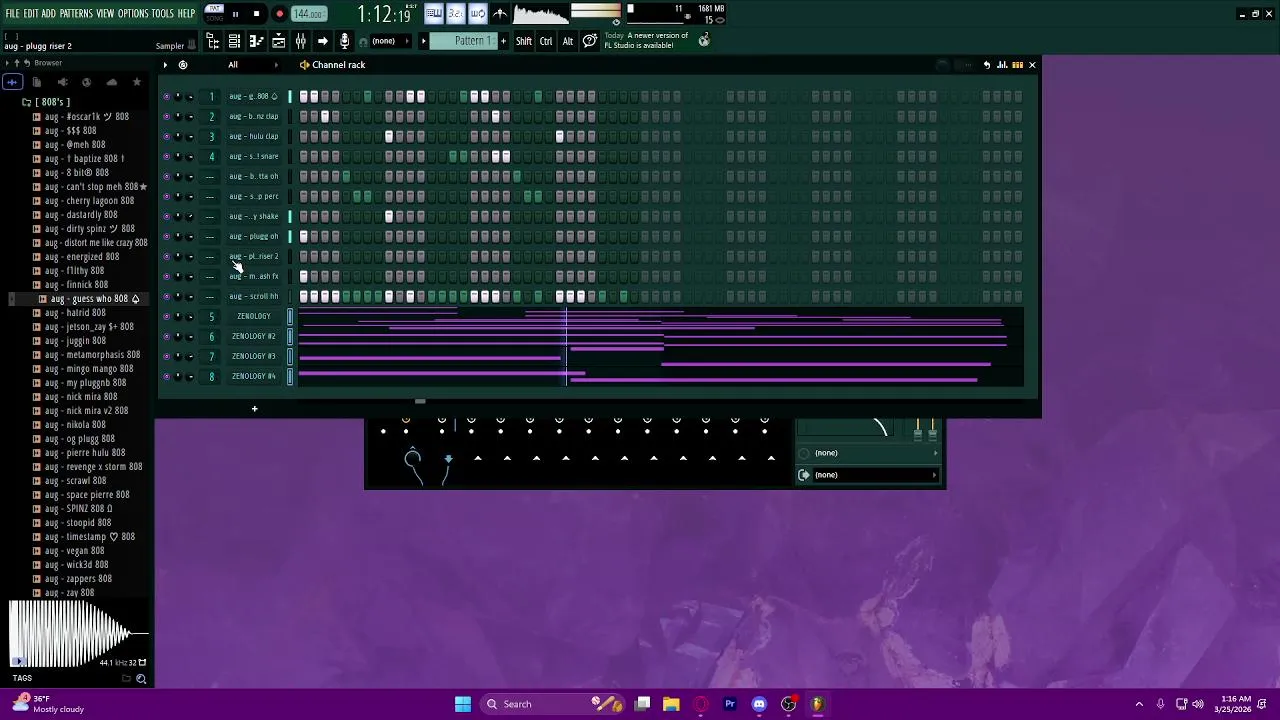Expand the Browser panel options arrow
Viewport: 1280px width, 720px height.
click(x=7, y=63)
